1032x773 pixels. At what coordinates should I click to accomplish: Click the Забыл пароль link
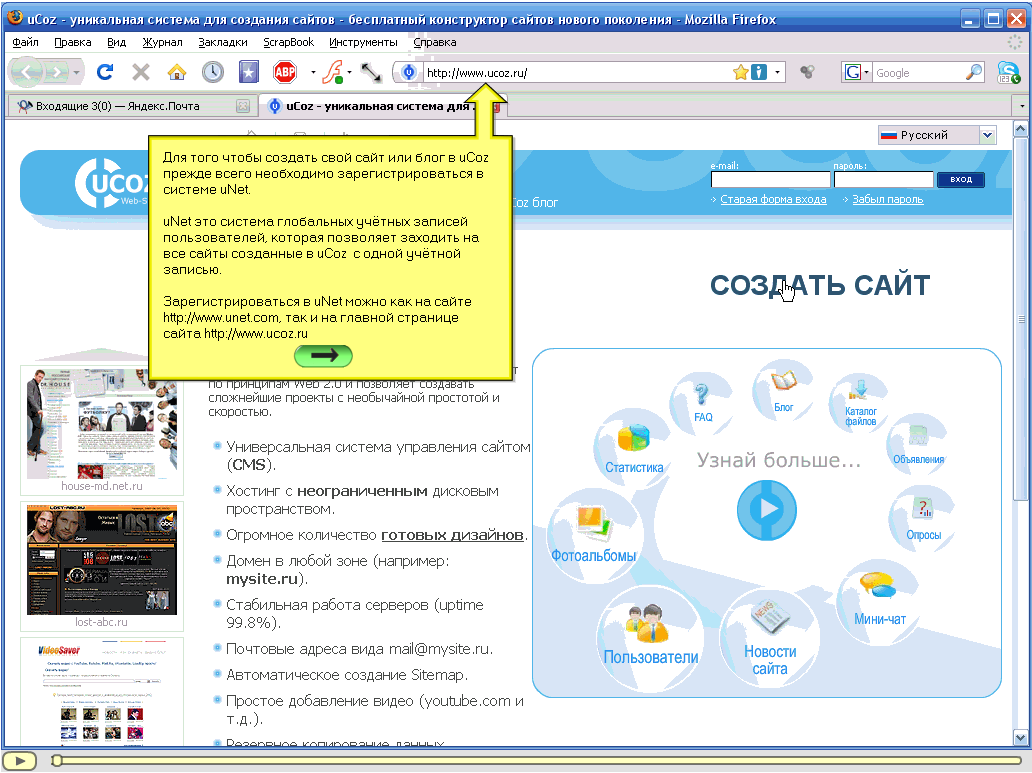coord(887,199)
